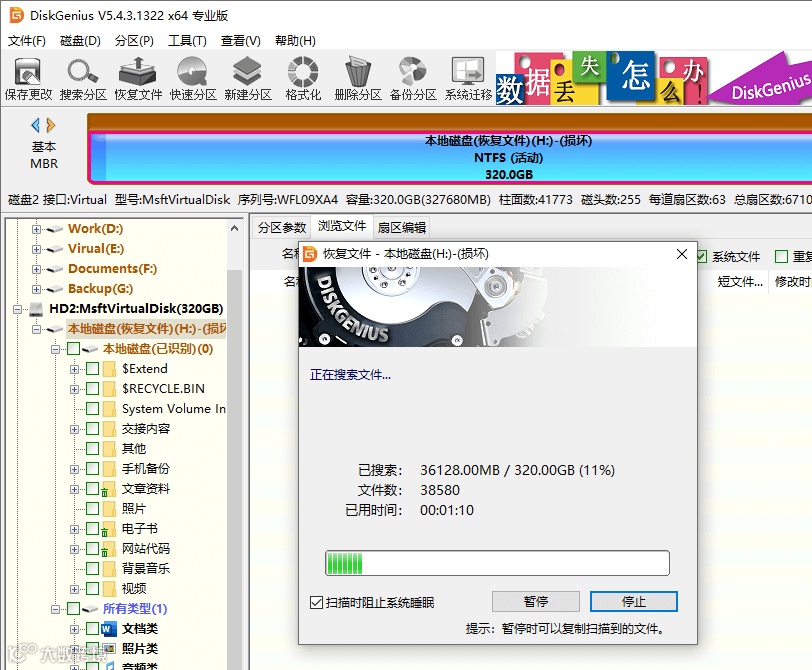Viewport: 812px width, 670px height.
Task: Expand the Work(D:) tree node
Action: (x=36, y=229)
